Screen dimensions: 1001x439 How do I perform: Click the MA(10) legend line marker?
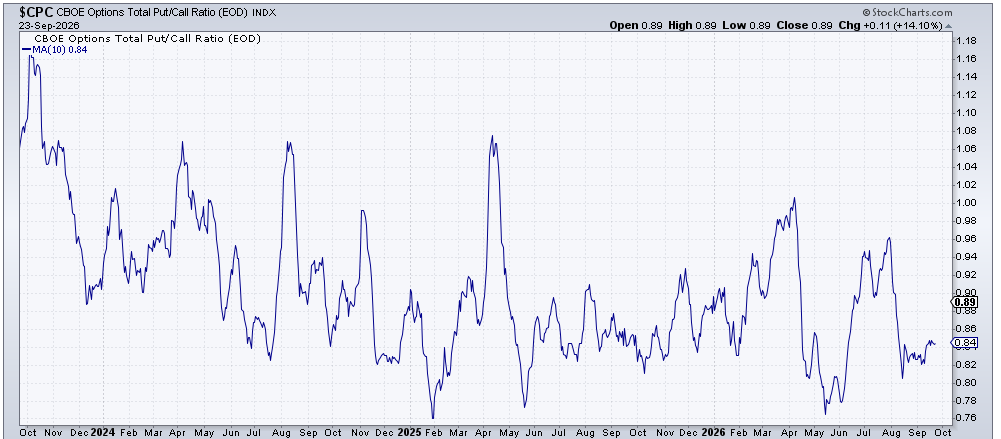click(x=26, y=49)
